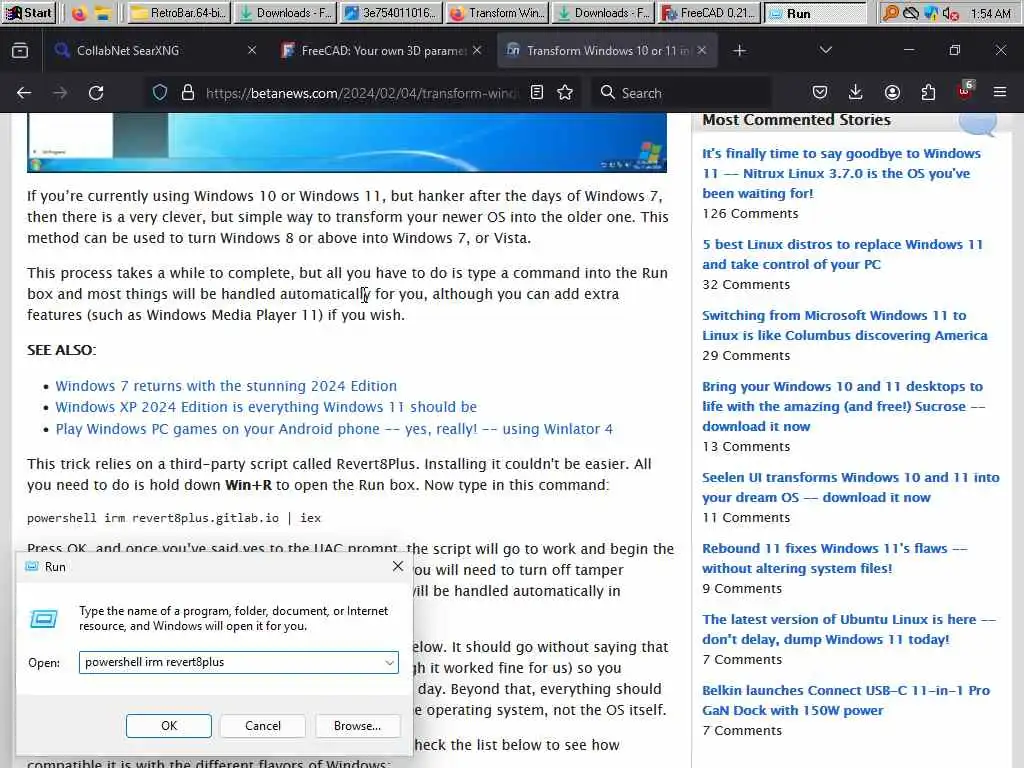Image resolution: width=1024 pixels, height=768 pixels.
Task: Bookmark this page with the star icon
Action: click(566, 93)
